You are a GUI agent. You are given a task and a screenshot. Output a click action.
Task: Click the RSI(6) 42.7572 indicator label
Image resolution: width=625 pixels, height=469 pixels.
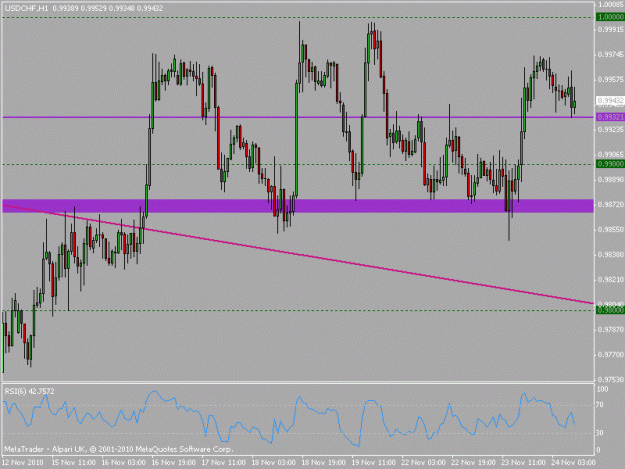[29, 391]
